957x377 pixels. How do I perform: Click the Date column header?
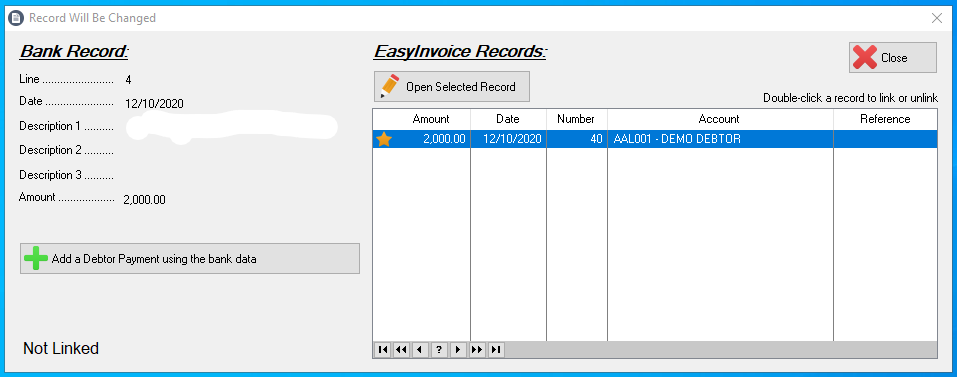click(508, 119)
